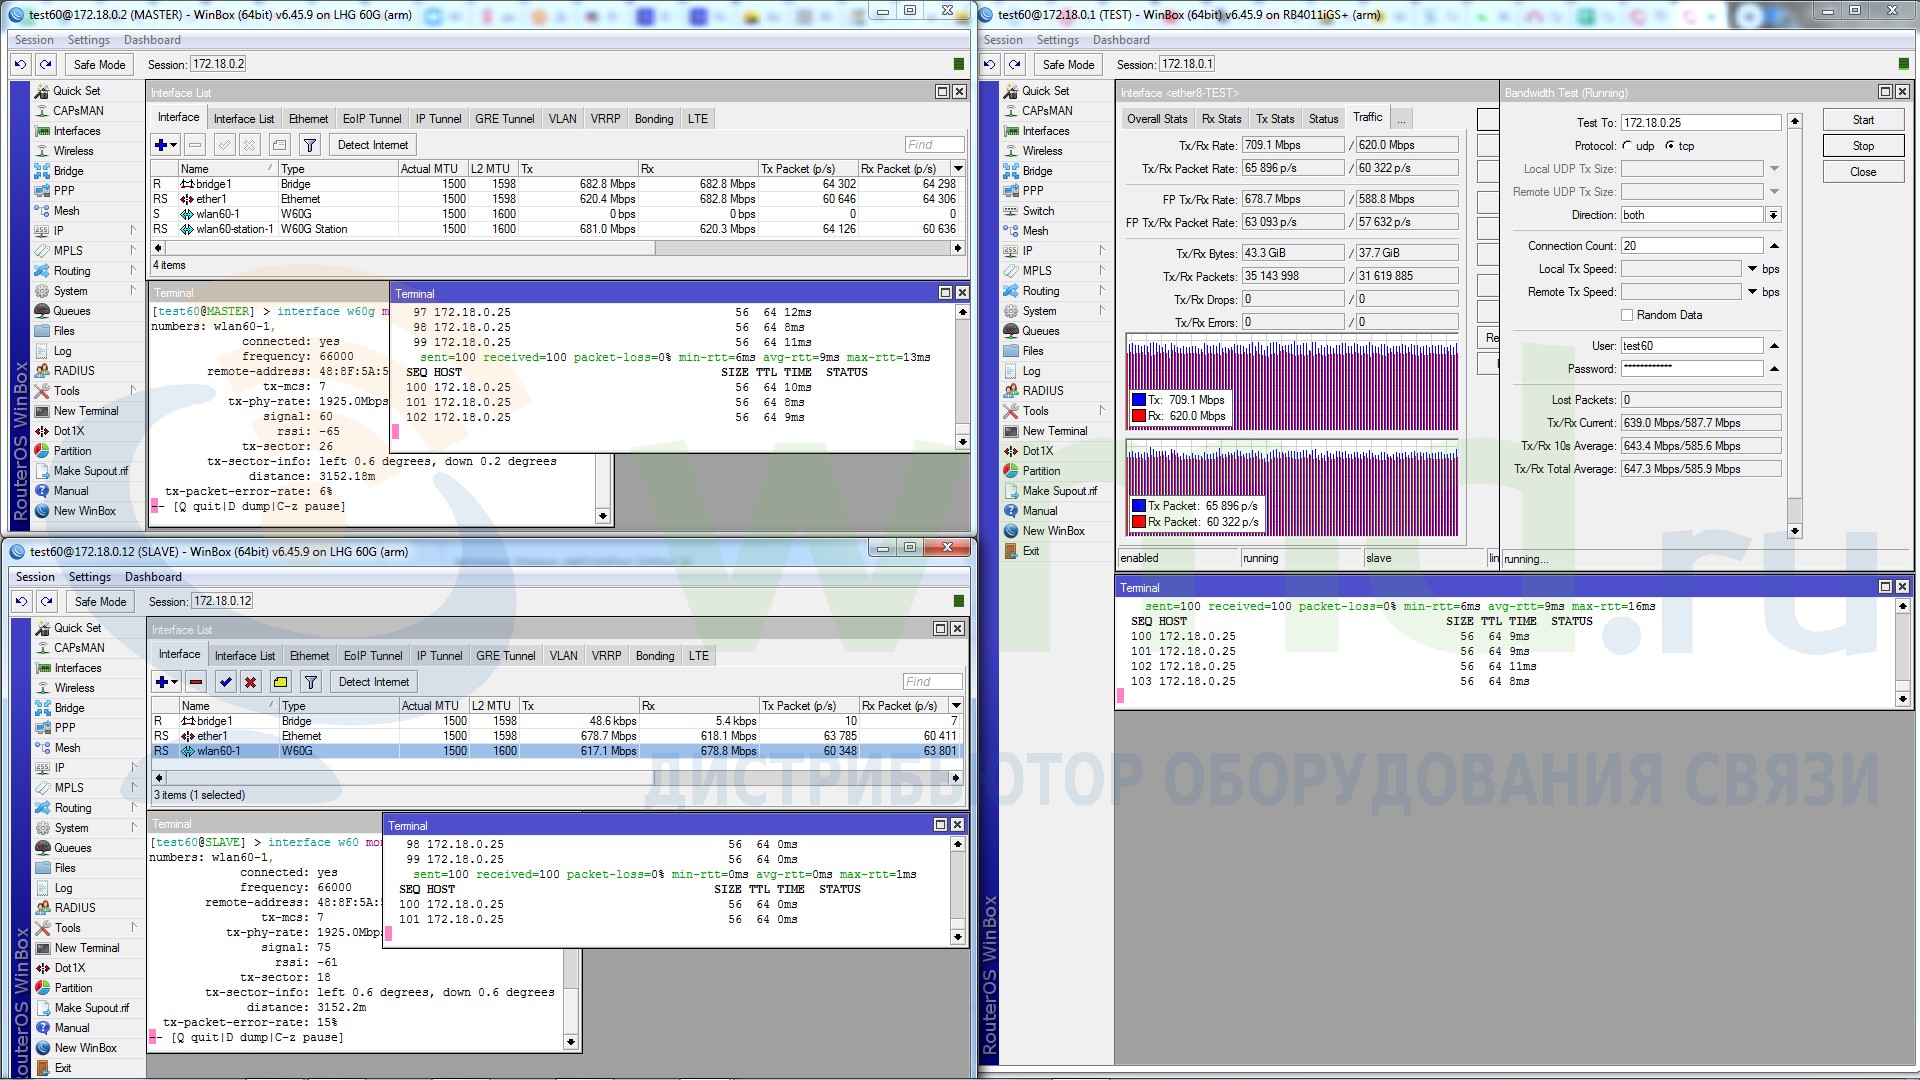This screenshot has width=1920, height=1080.
Task: Open New WinBox in SLAVE sidebar
Action: coord(85,1048)
